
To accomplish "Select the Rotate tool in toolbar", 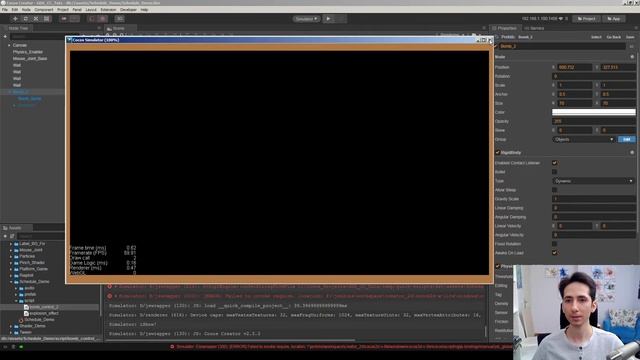I will pyautogui.click(x=26, y=19).
